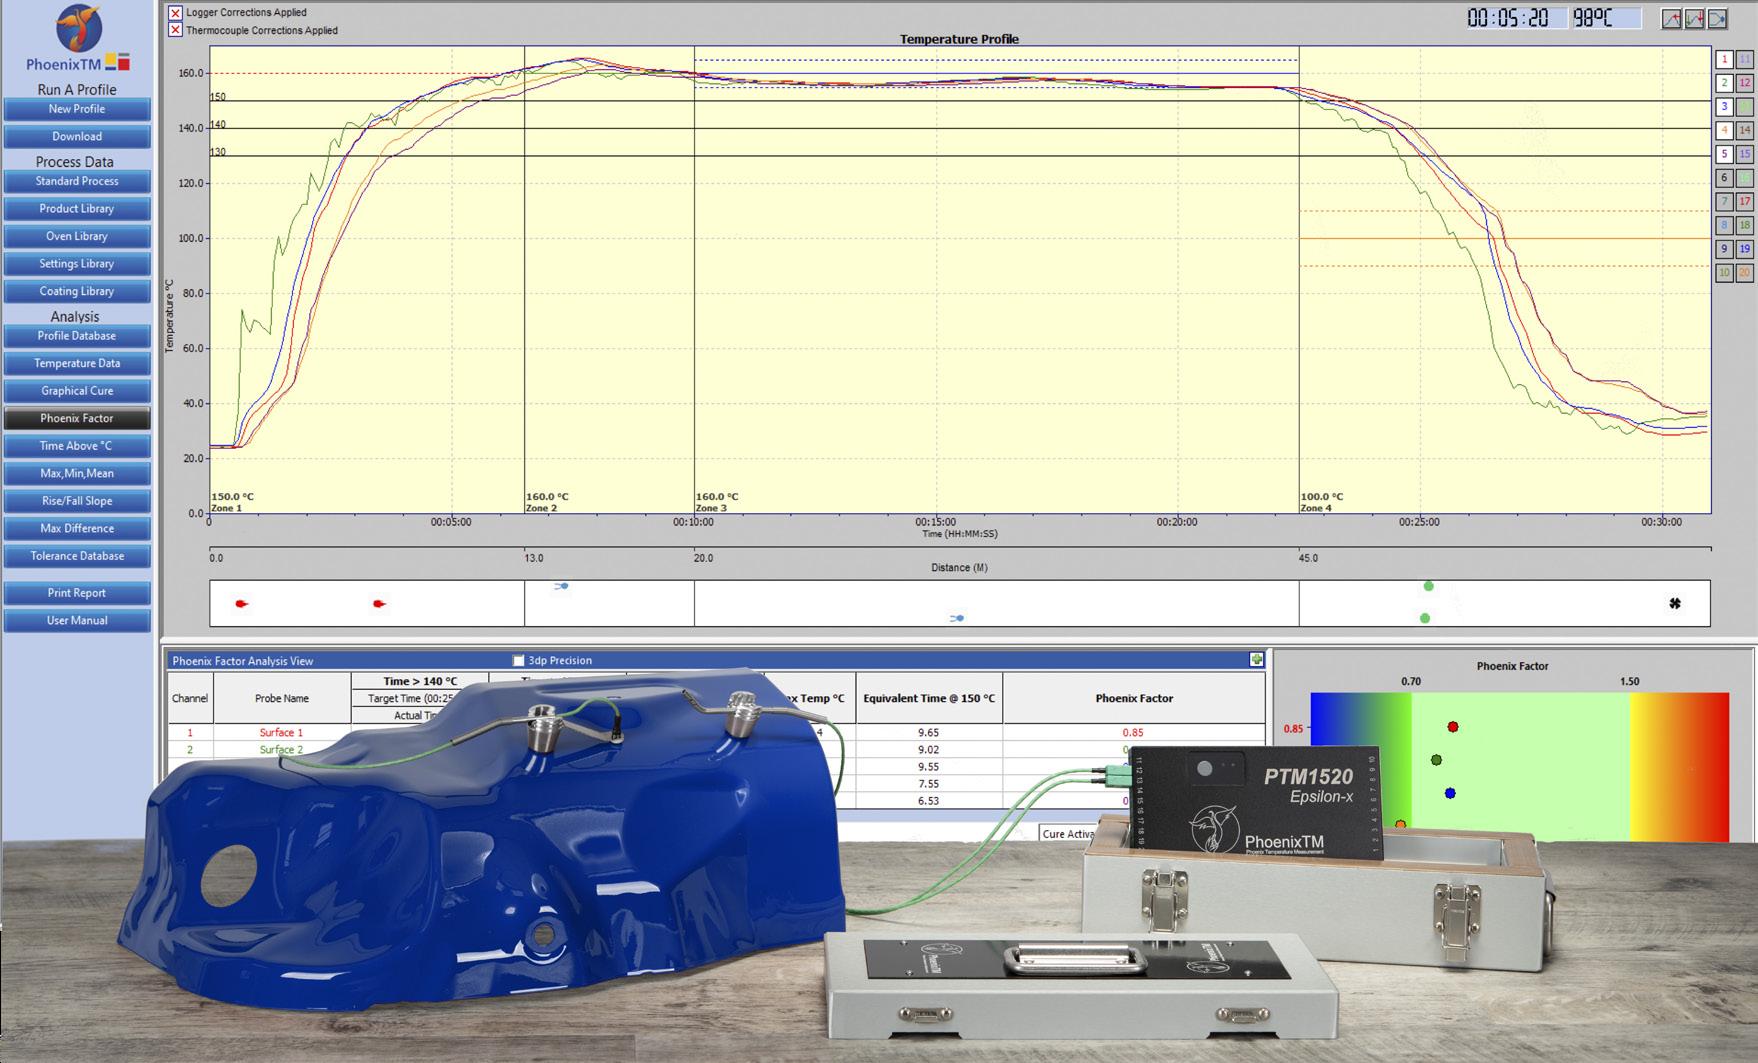Image resolution: width=1758 pixels, height=1063 pixels.
Task: Open the Product Library
Action: click(77, 209)
